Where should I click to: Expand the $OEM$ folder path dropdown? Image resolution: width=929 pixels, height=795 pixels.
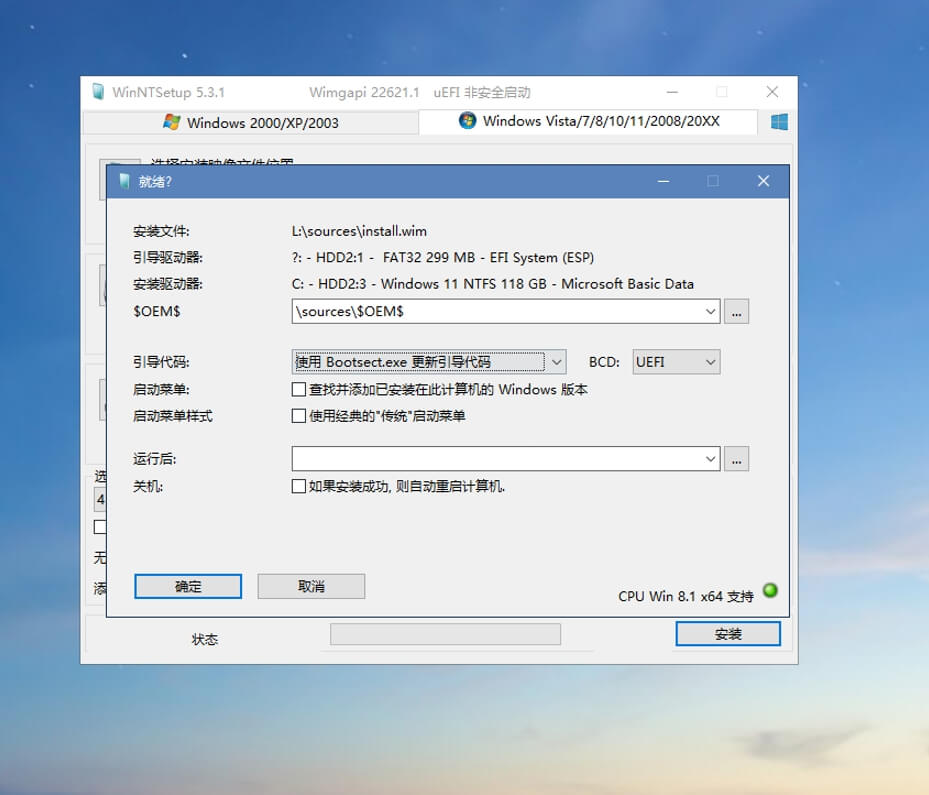[711, 311]
